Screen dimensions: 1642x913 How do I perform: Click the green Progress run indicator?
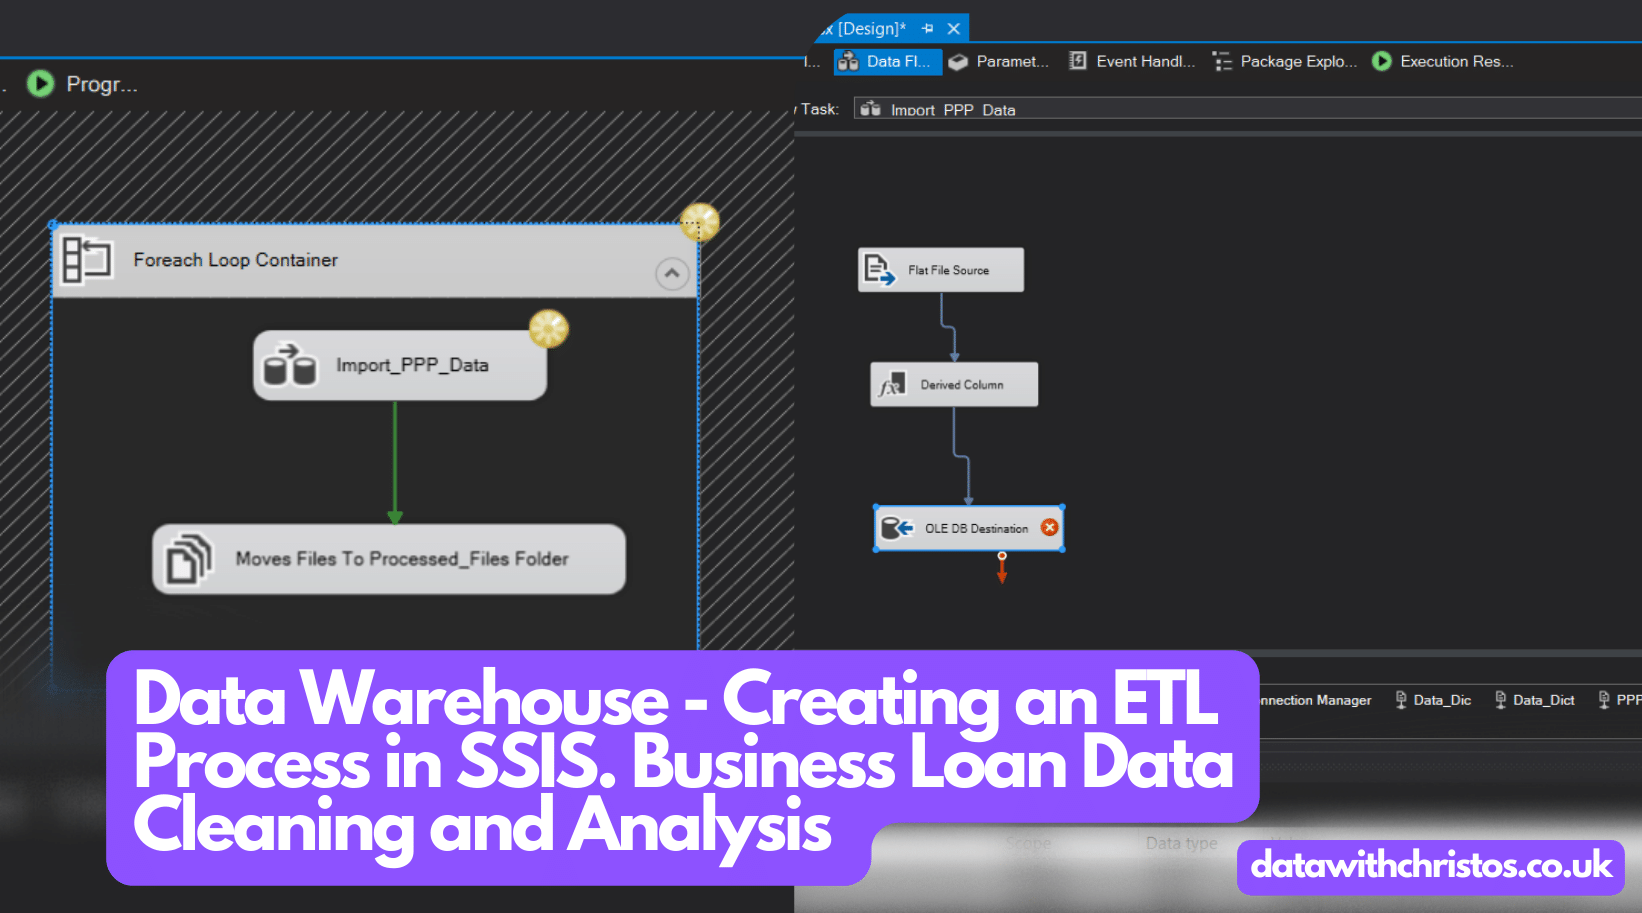[40, 84]
